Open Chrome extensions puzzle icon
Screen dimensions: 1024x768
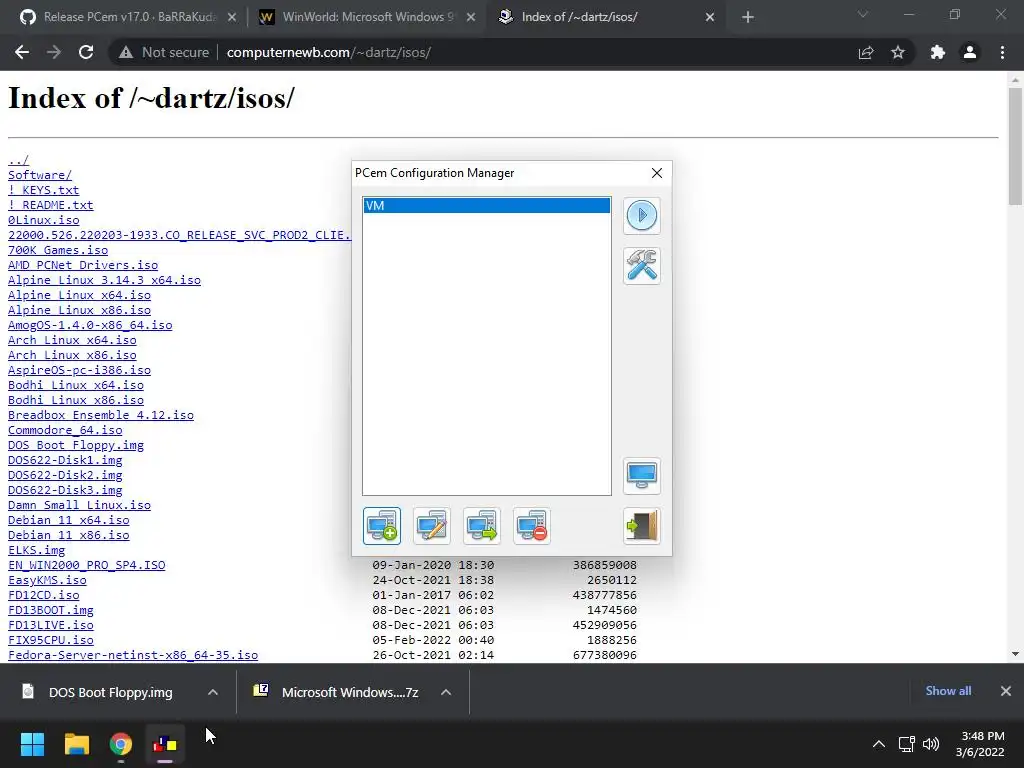[x=938, y=52]
